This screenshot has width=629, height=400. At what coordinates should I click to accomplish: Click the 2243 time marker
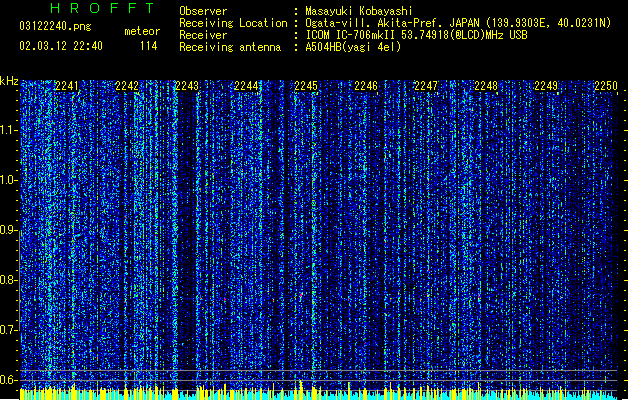187,86
